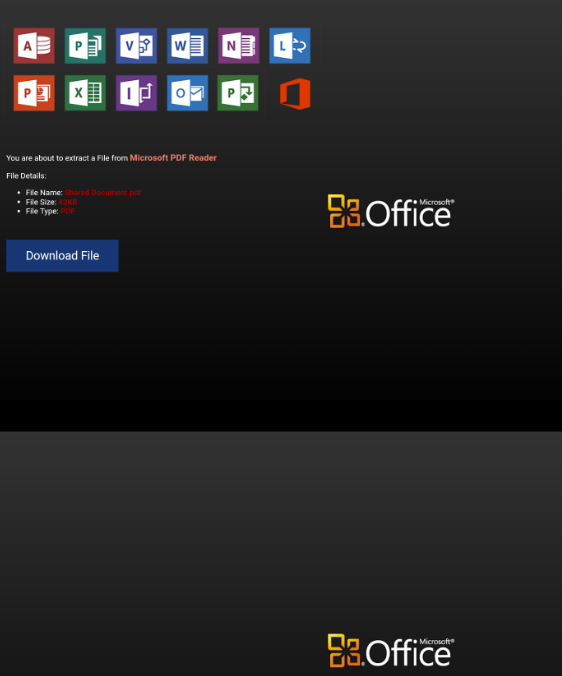
Task: Select the teal Publisher icon
Action: [x=85, y=46]
